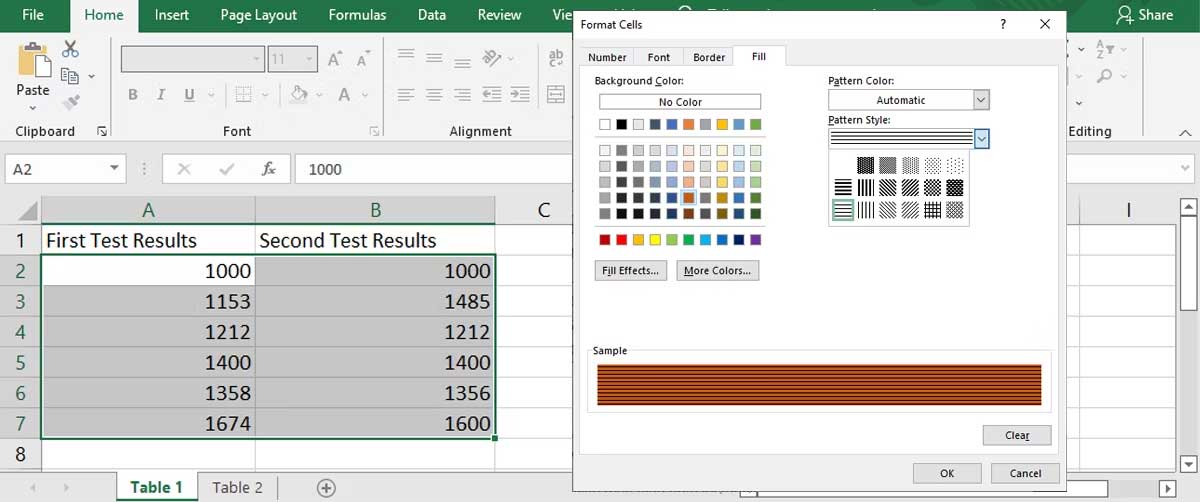Expand the Paste options arrow
This screenshot has height=502, width=1200.
tap(33, 106)
